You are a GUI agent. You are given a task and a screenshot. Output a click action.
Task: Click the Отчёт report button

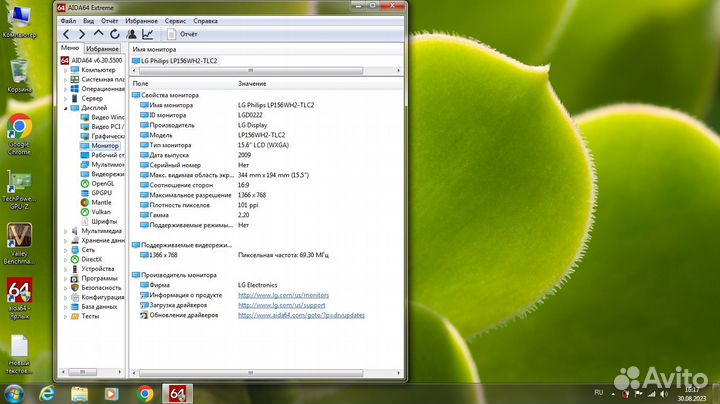pos(182,34)
